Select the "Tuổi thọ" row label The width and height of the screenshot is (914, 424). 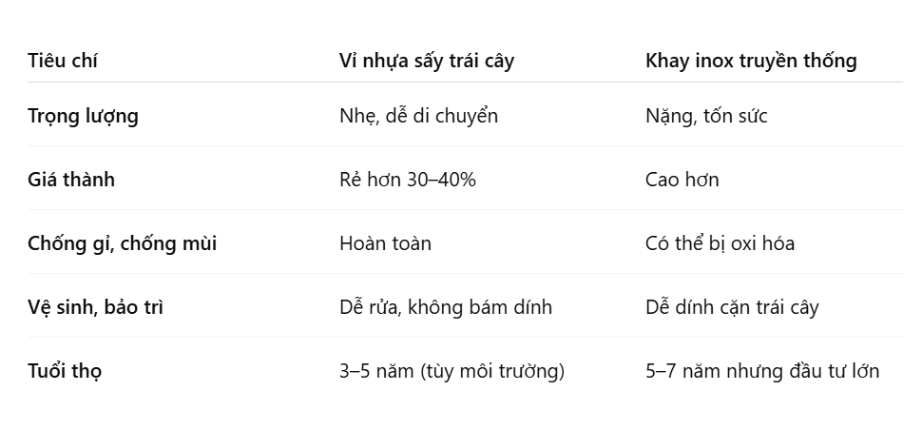[65, 371]
